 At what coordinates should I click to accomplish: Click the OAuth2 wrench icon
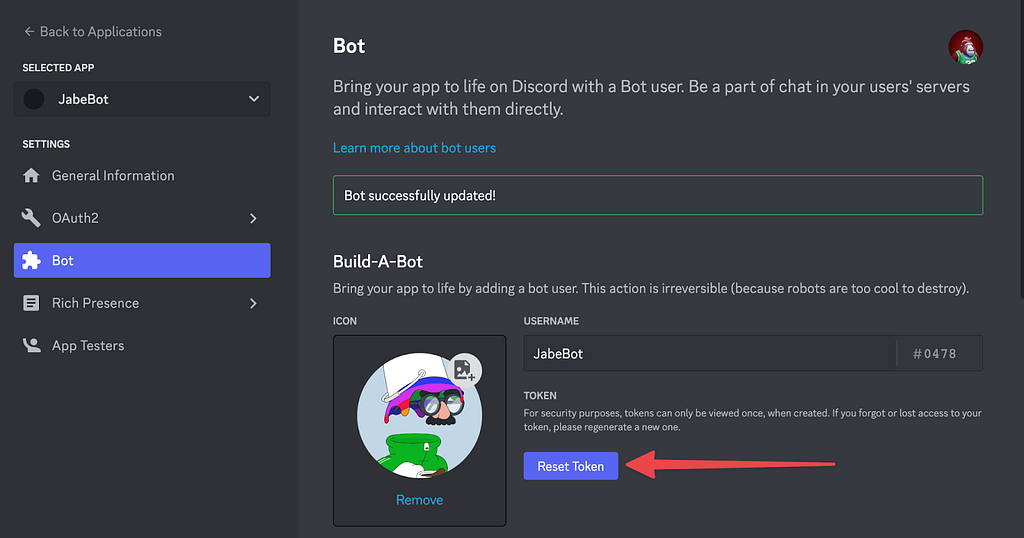tap(31, 218)
